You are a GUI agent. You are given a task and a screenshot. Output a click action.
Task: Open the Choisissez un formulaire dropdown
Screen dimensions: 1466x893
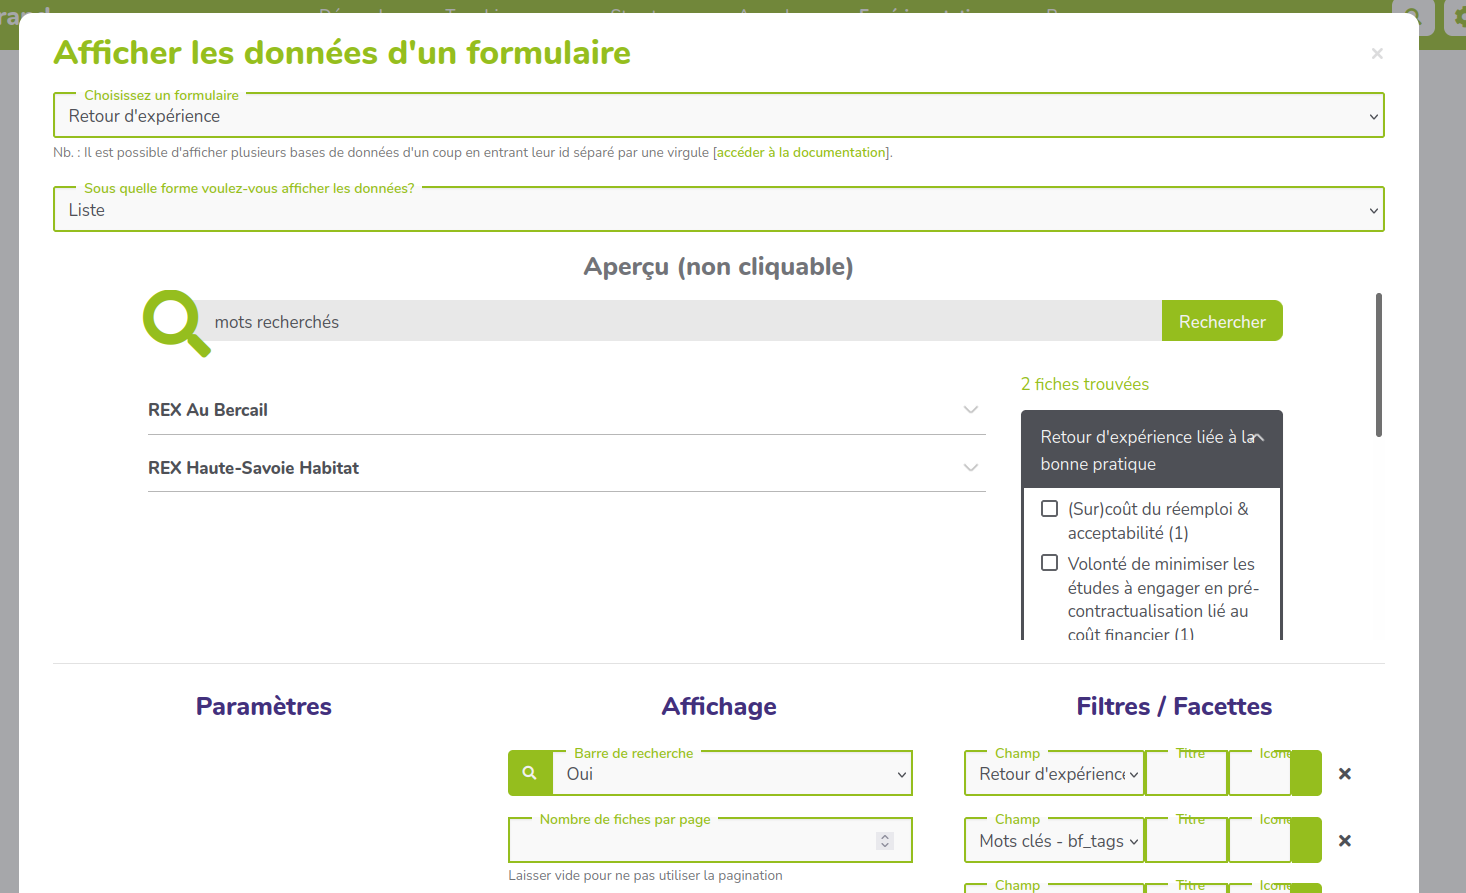pos(718,116)
